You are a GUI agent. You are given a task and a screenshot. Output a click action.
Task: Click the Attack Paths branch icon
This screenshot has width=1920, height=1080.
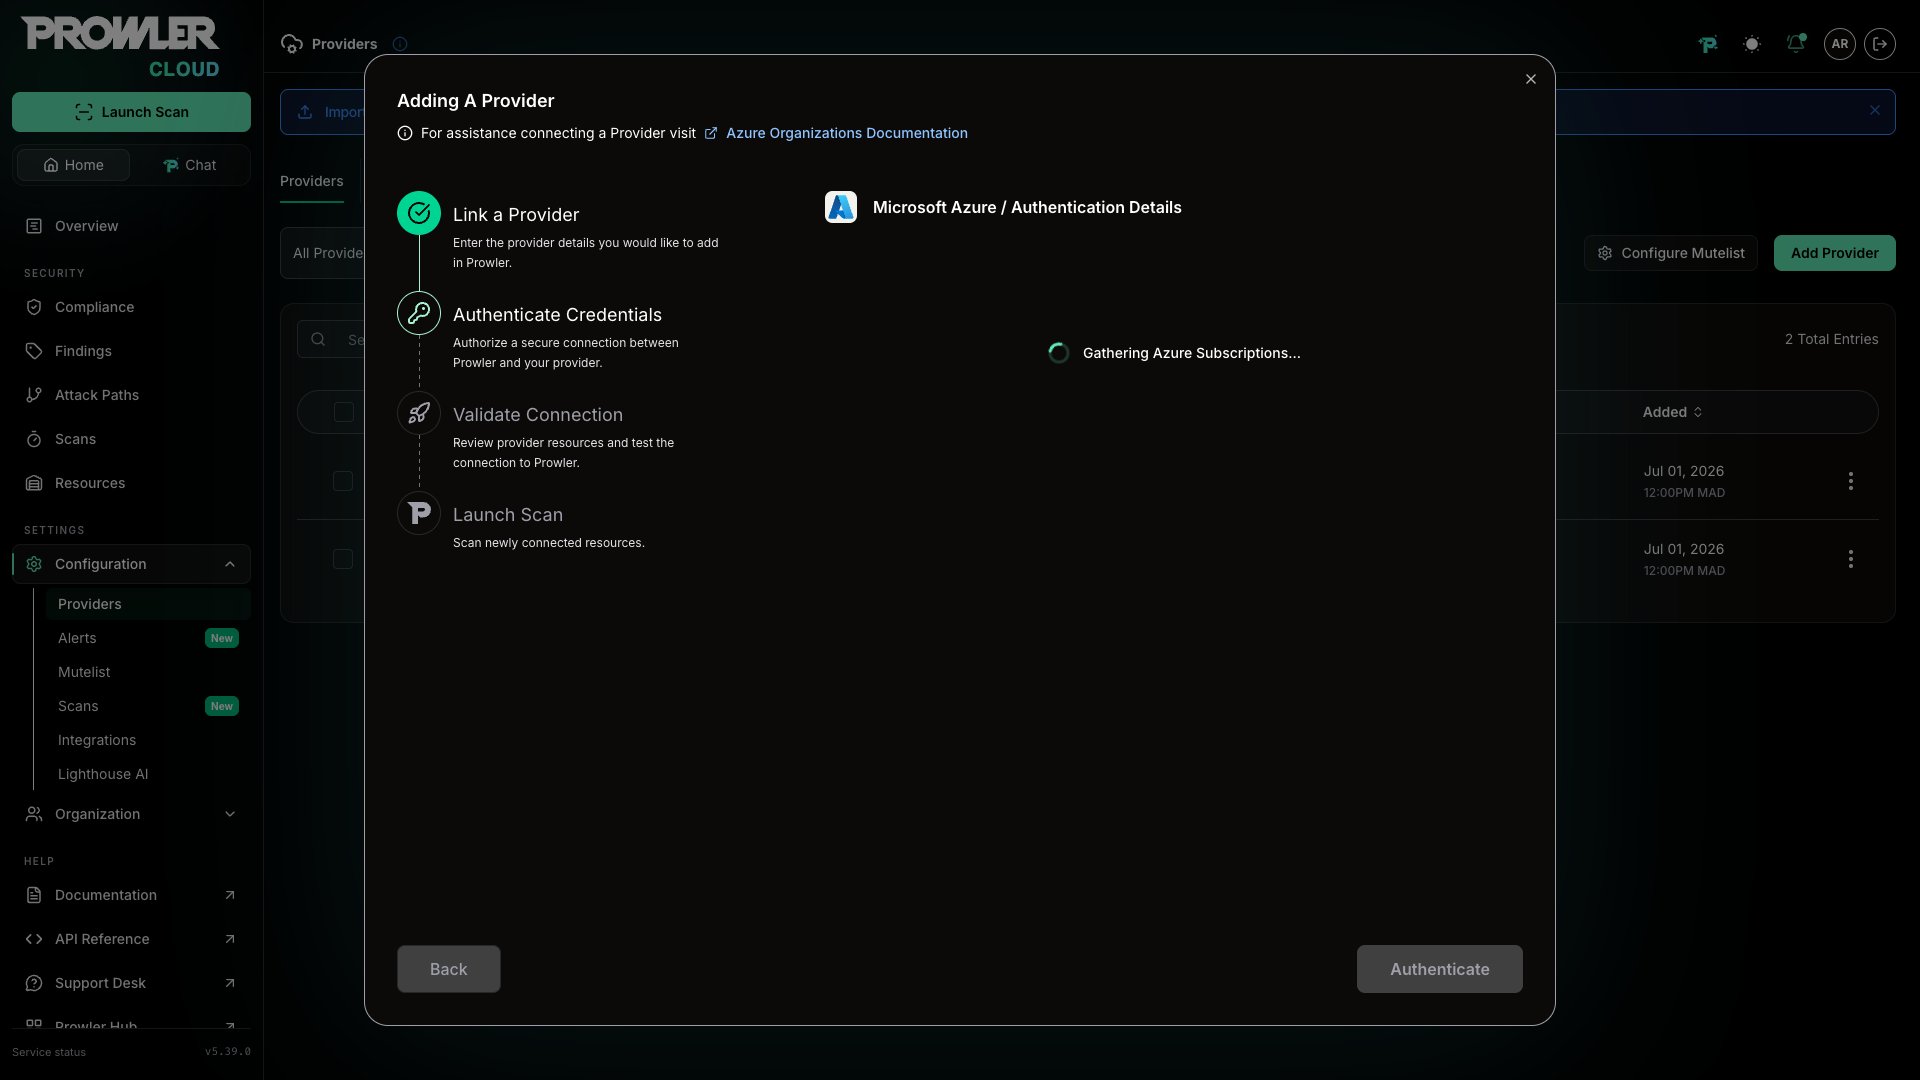34,395
